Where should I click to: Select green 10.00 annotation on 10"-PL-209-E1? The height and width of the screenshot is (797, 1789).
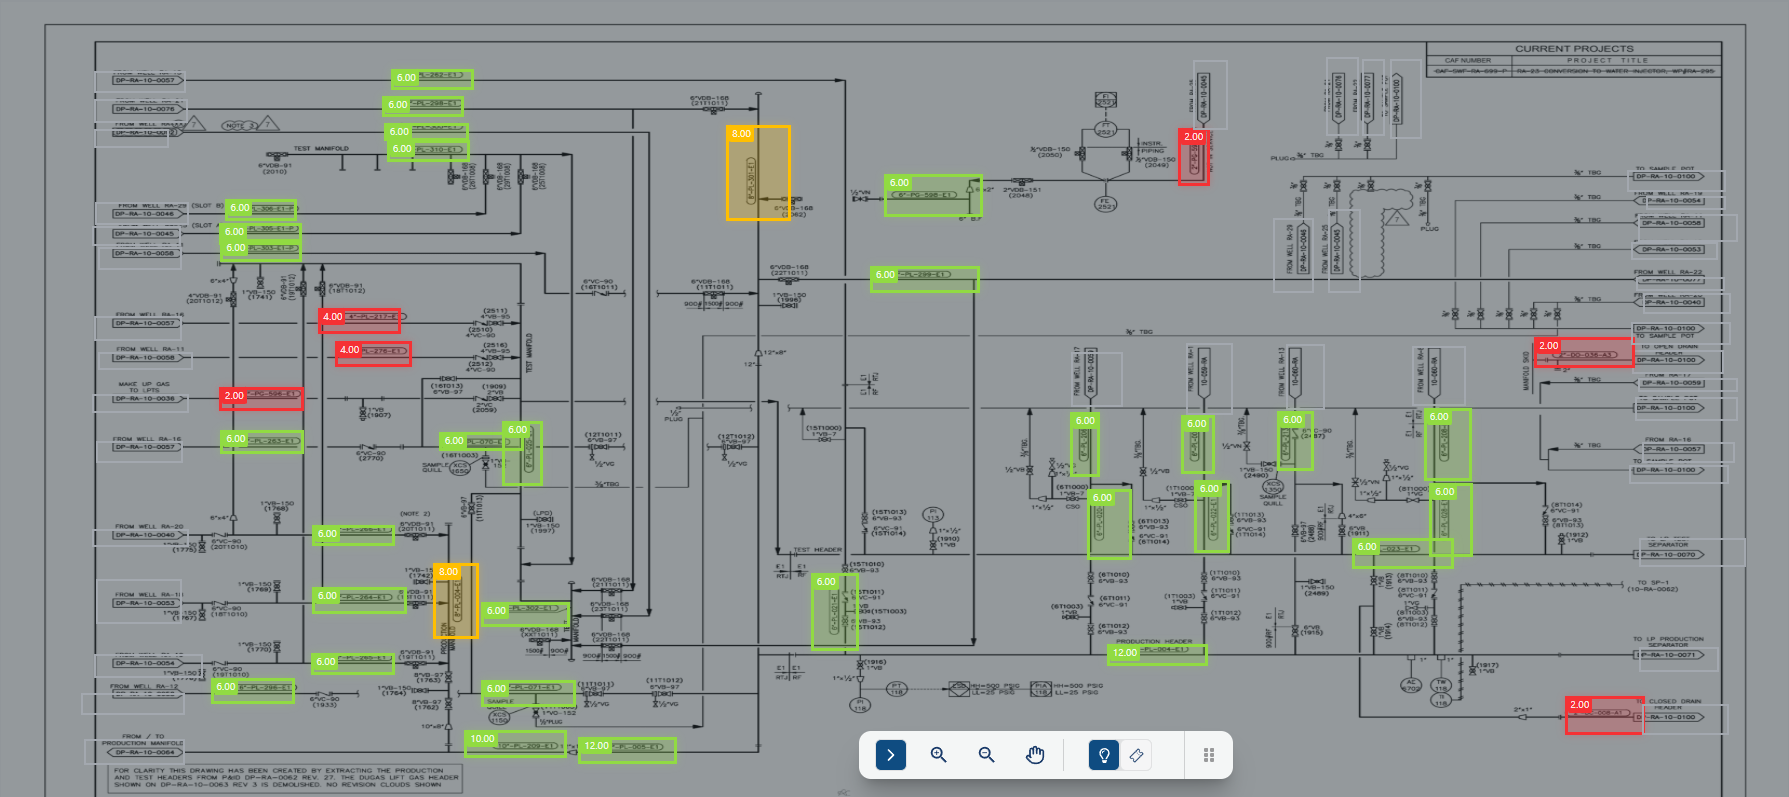click(x=516, y=744)
